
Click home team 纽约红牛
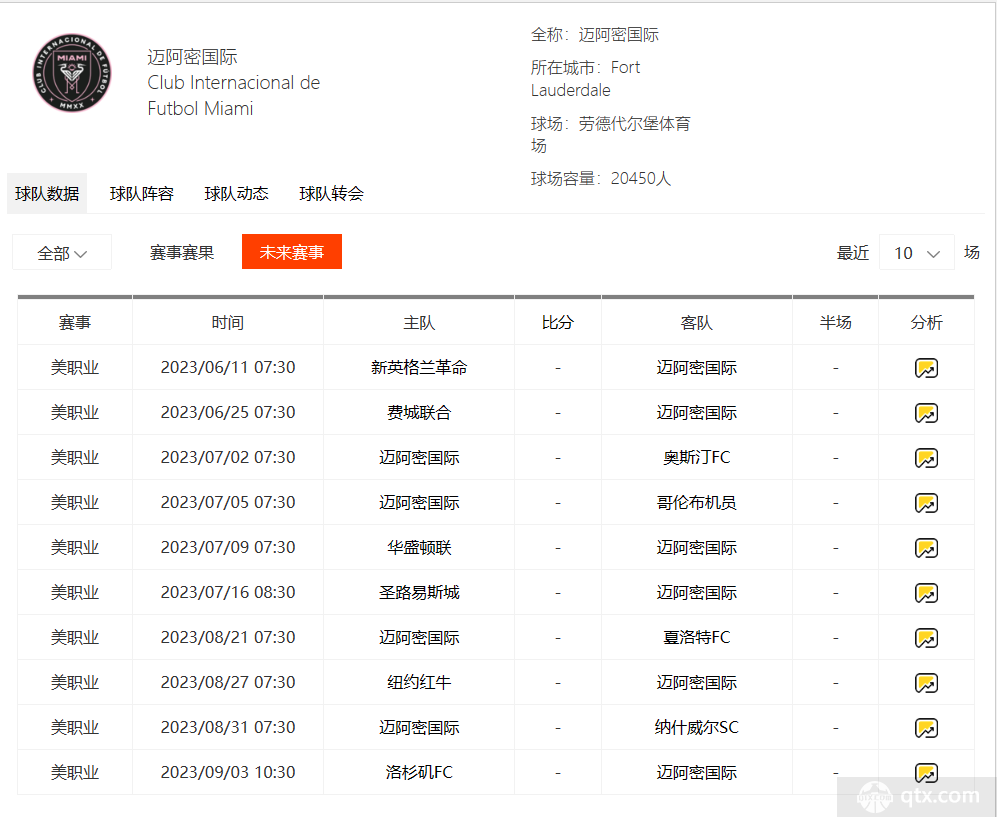pyautogui.click(x=419, y=682)
